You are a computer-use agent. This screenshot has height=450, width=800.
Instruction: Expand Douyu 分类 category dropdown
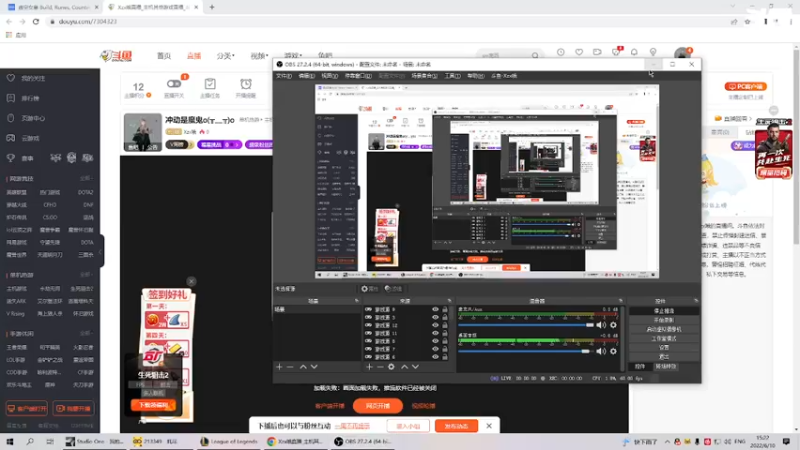[x=226, y=56]
